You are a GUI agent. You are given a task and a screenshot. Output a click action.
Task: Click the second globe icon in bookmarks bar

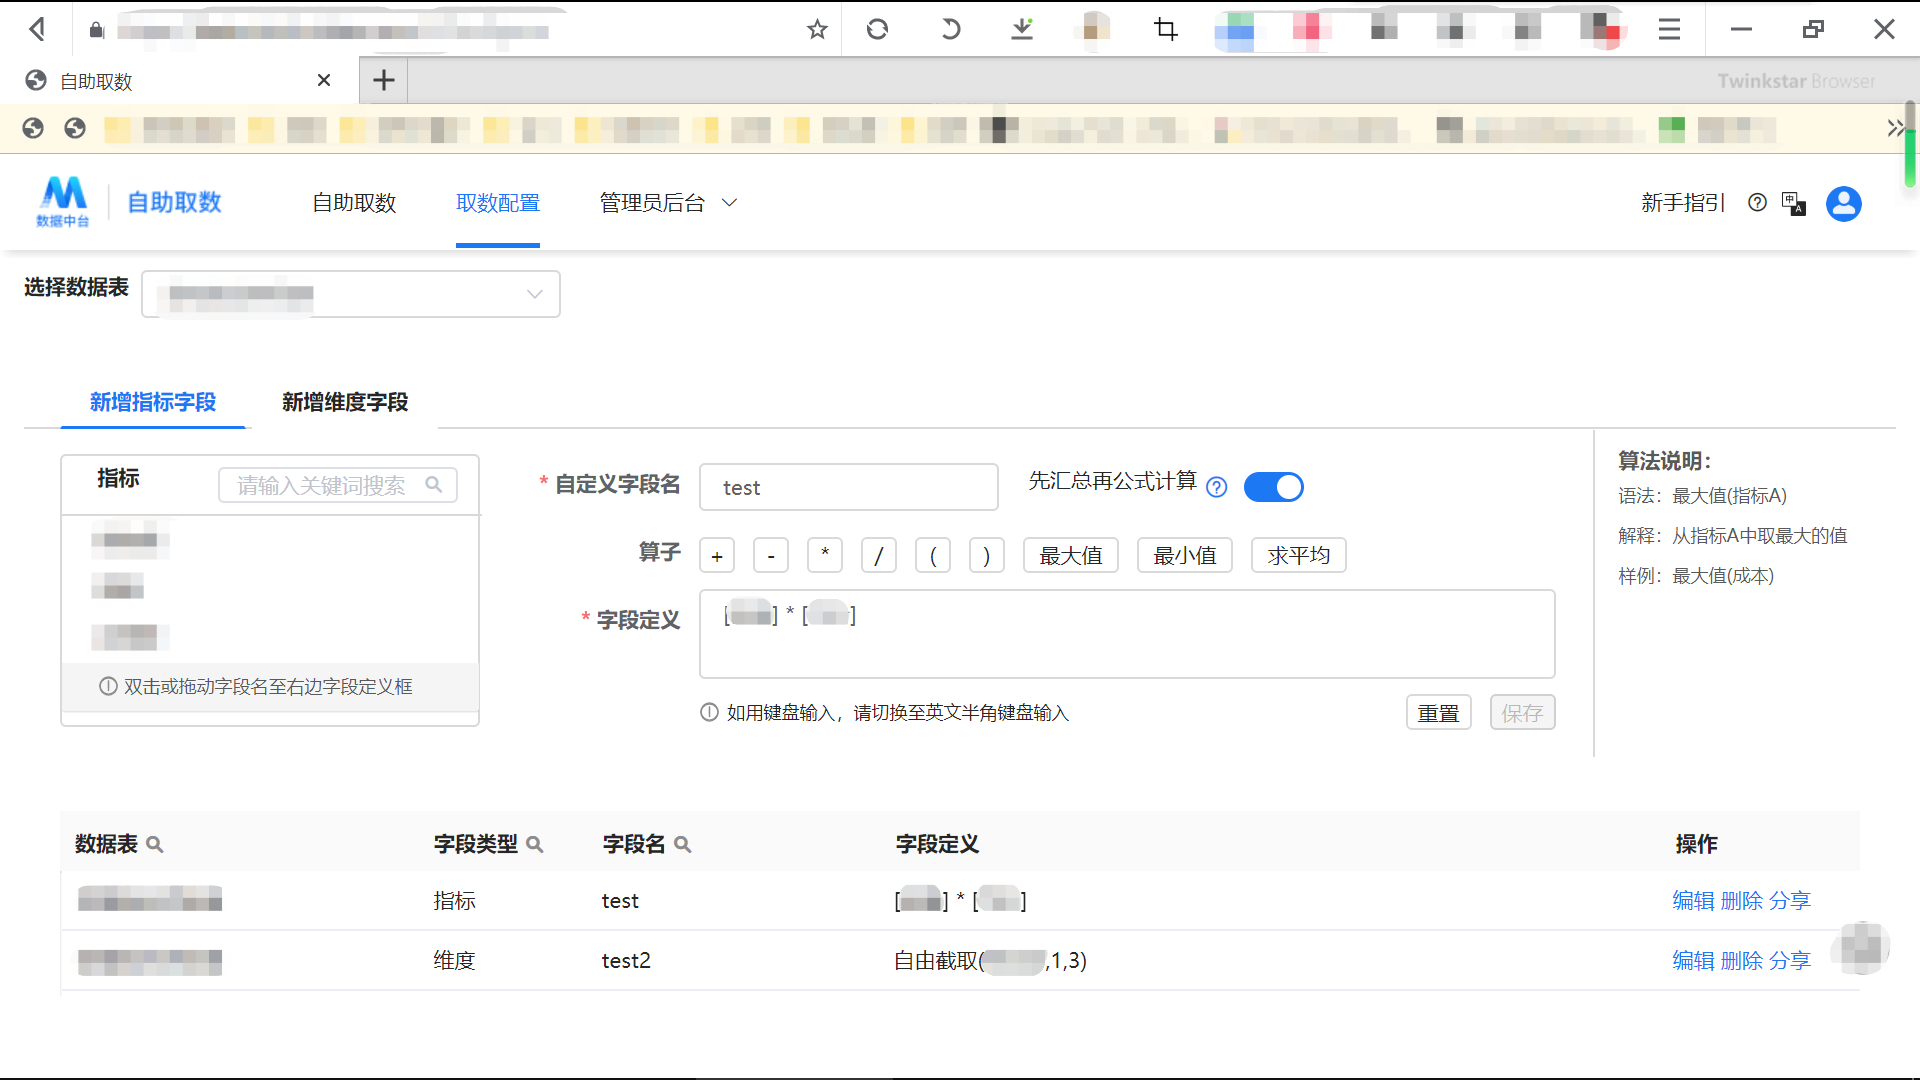coord(75,128)
